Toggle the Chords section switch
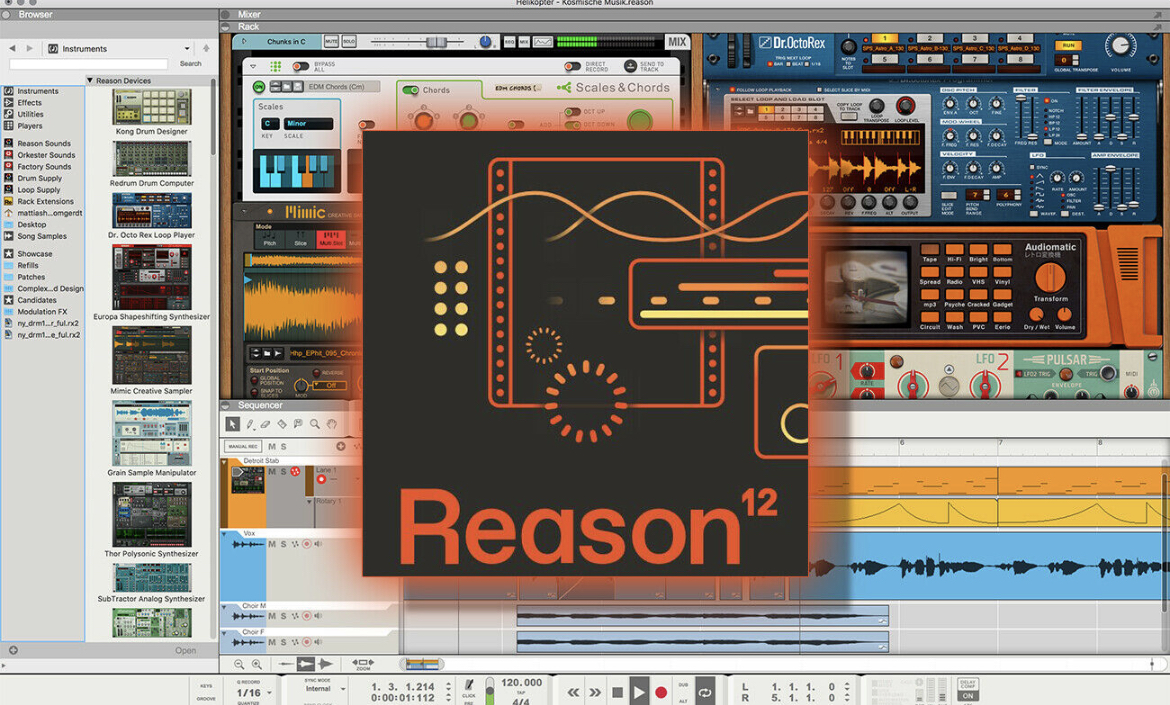This screenshot has width=1170, height=705. [x=410, y=90]
